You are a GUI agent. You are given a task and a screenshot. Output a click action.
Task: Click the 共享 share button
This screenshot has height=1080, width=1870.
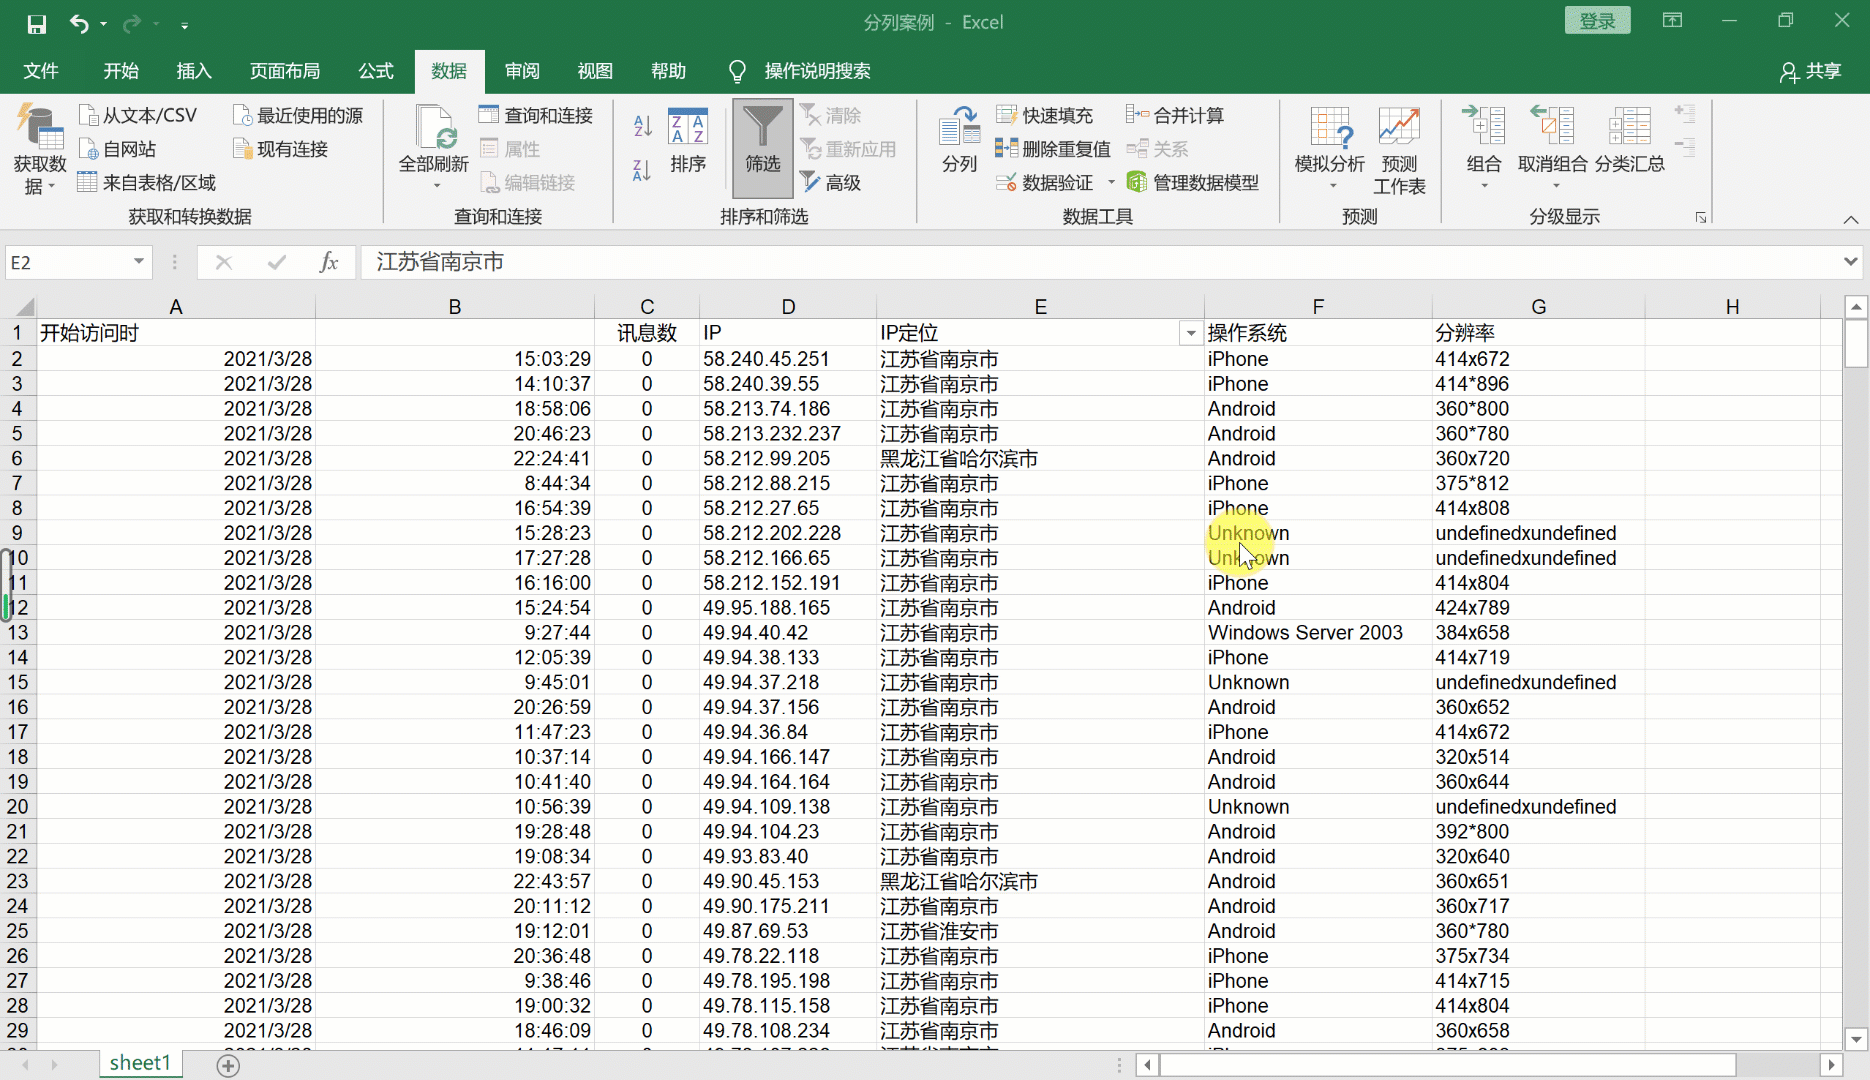1811,71
